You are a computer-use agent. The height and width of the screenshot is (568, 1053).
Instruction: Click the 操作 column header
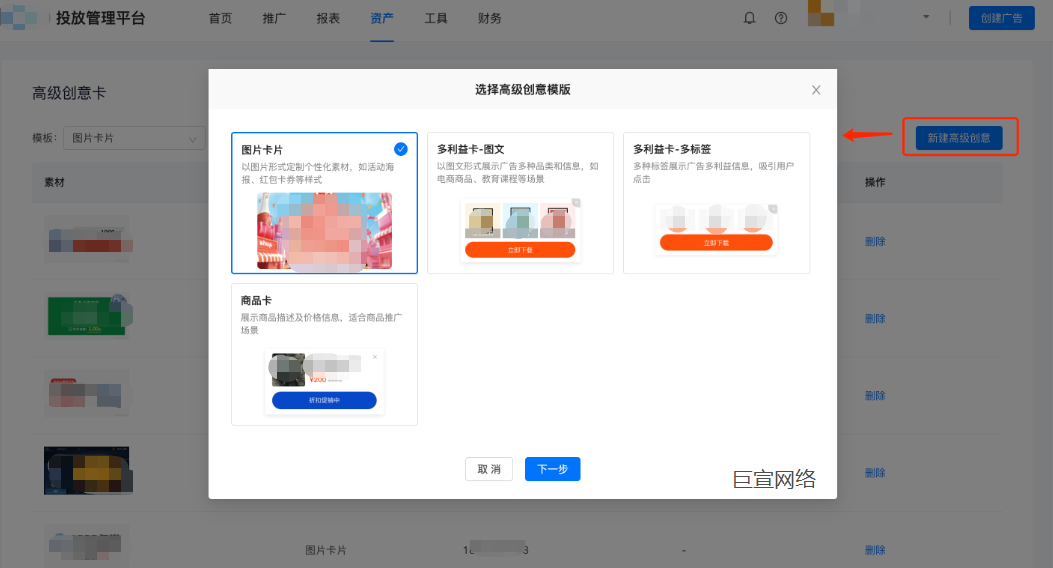(875, 182)
